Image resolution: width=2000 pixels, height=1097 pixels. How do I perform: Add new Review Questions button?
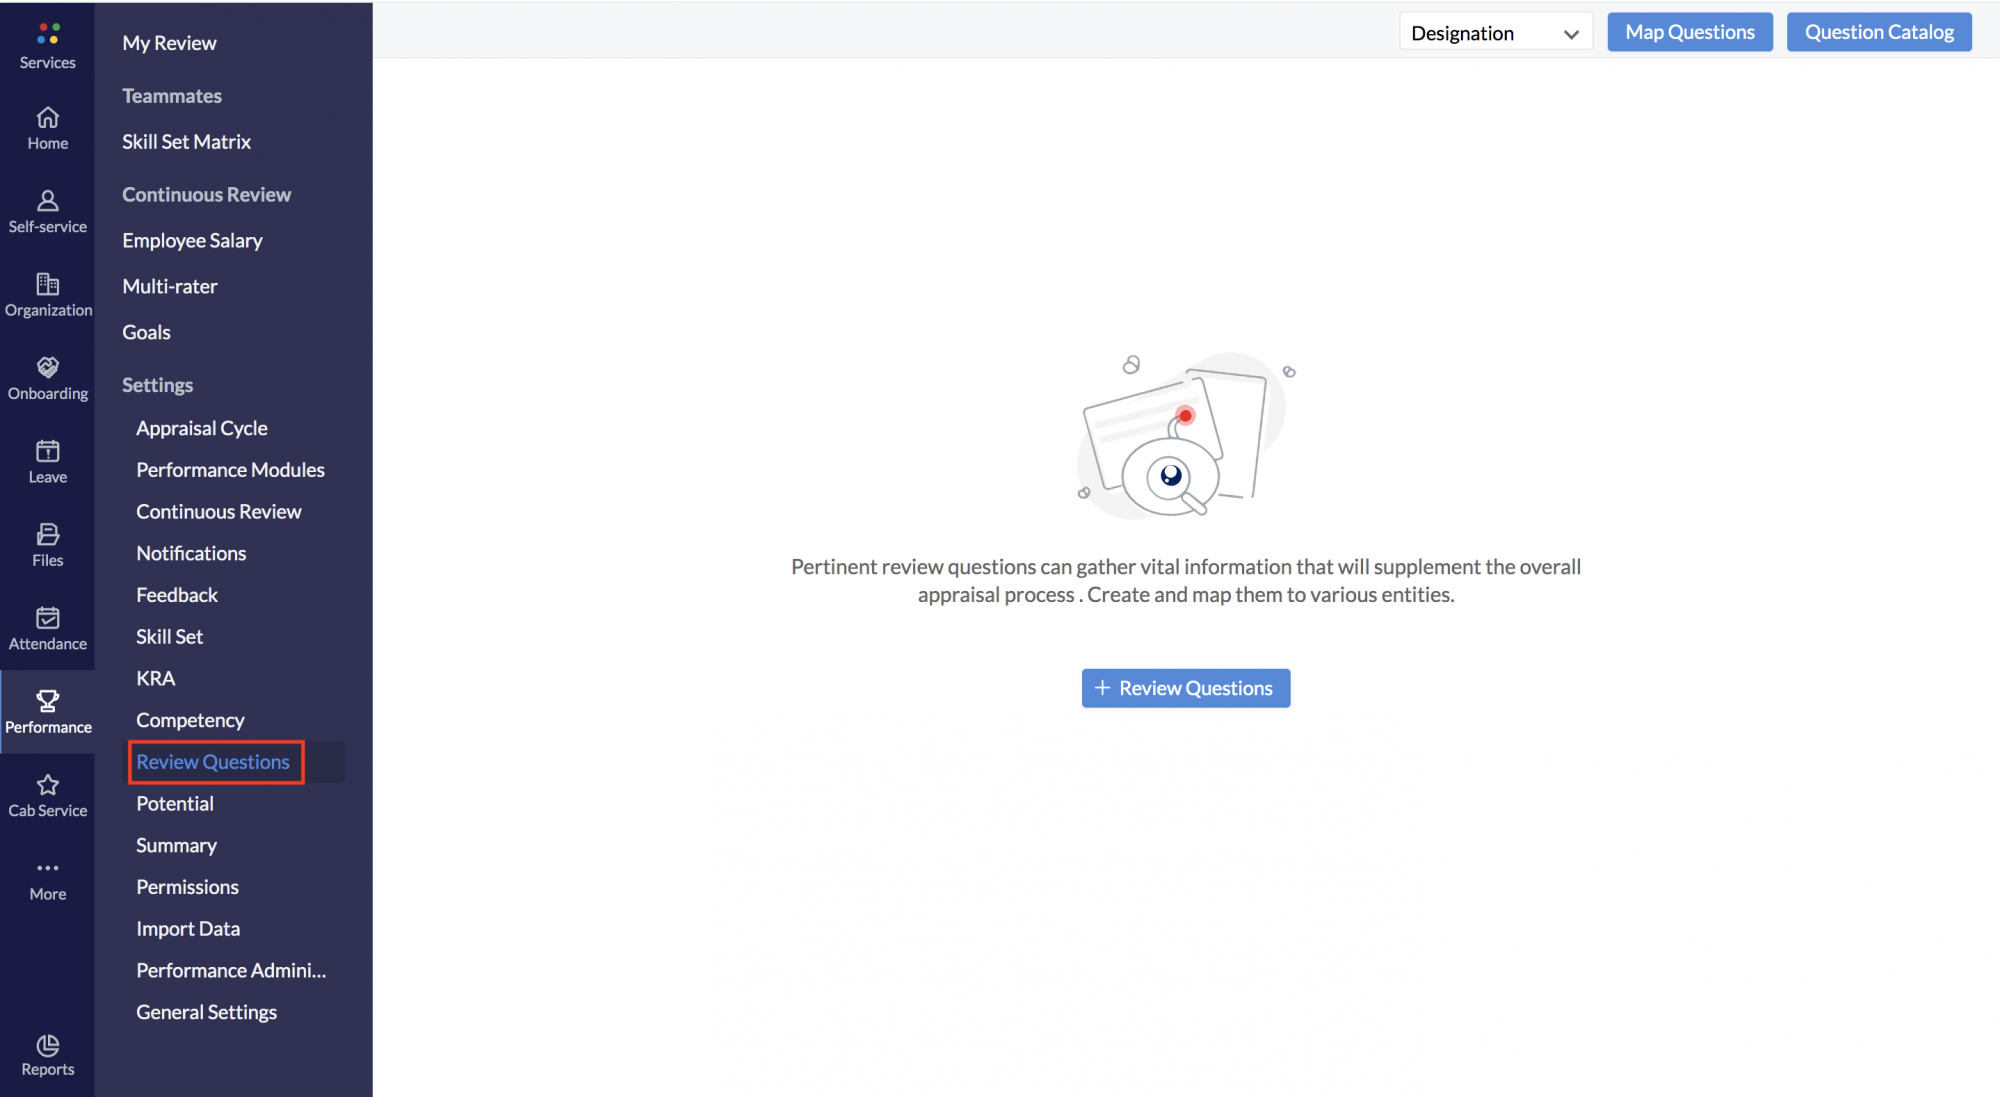(1185, 688)
